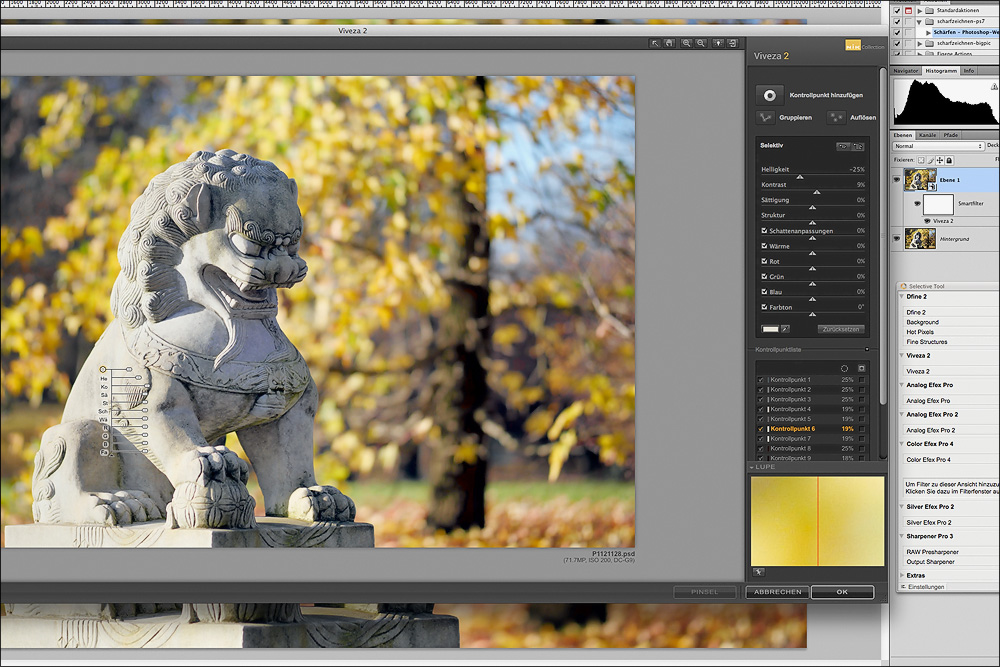The image size is (1000, 667).
Task: Click the Gruppieren control points icon
Action: tap(765, 118)
